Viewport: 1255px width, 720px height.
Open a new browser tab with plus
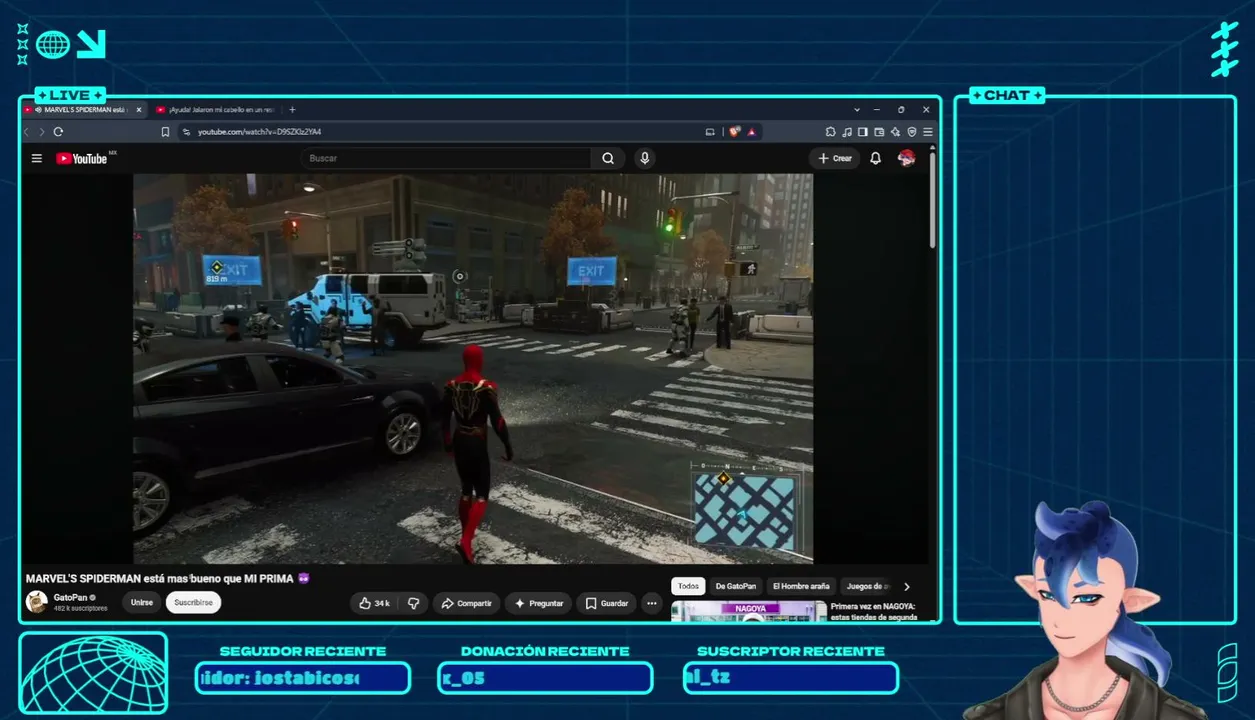tap(292, 109)
